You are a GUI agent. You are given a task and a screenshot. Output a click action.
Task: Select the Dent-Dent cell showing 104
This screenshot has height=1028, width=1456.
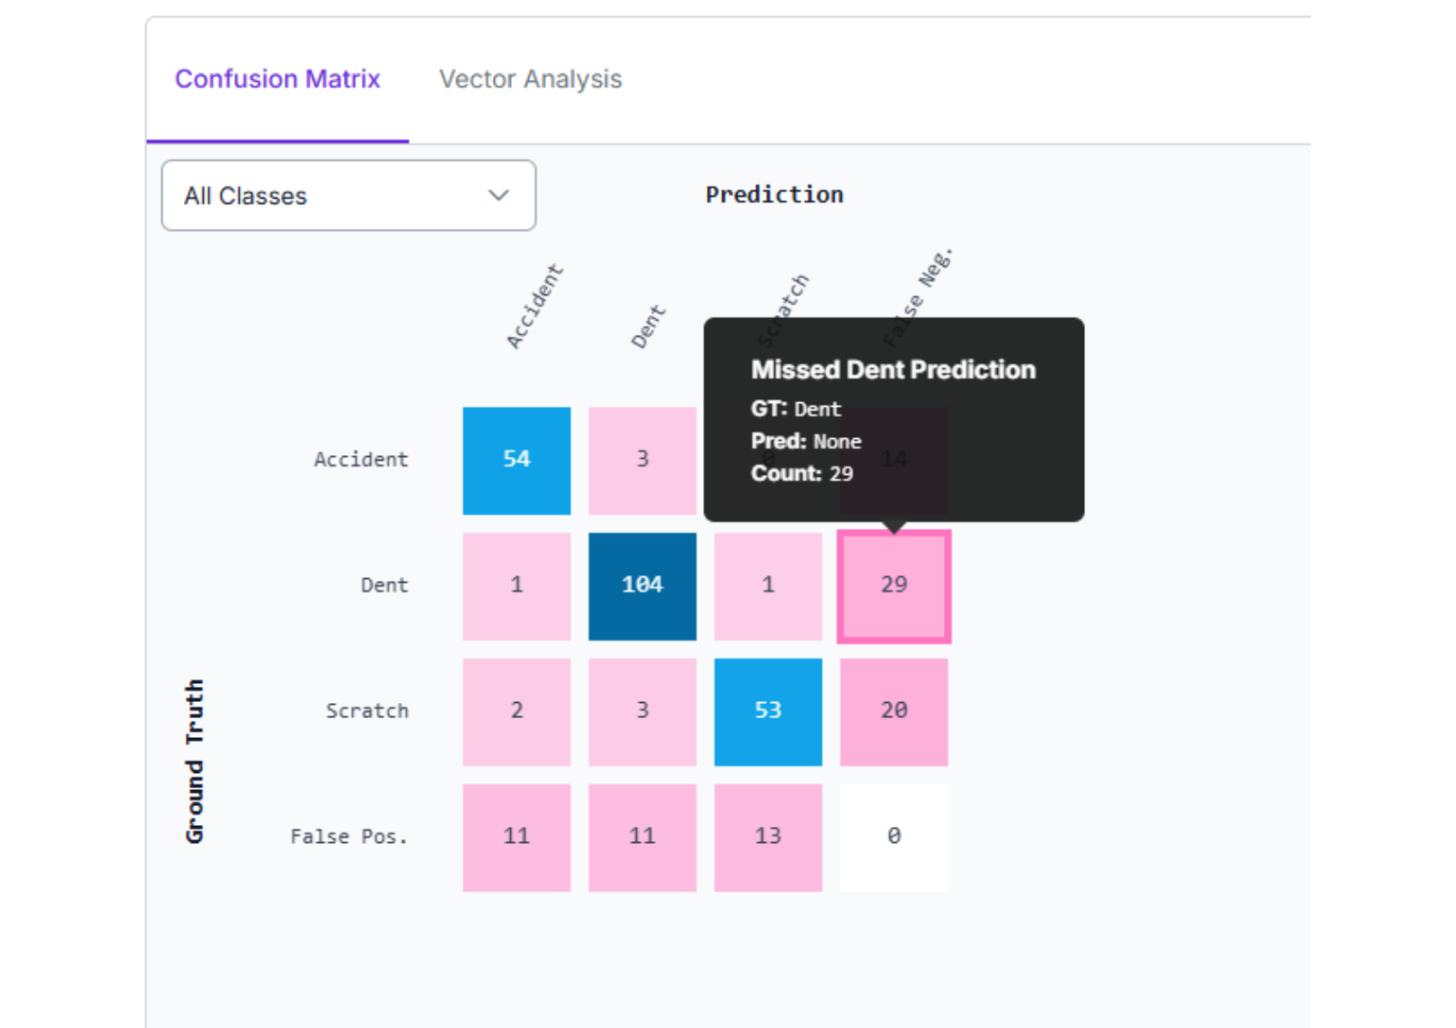tap(642, 586)
